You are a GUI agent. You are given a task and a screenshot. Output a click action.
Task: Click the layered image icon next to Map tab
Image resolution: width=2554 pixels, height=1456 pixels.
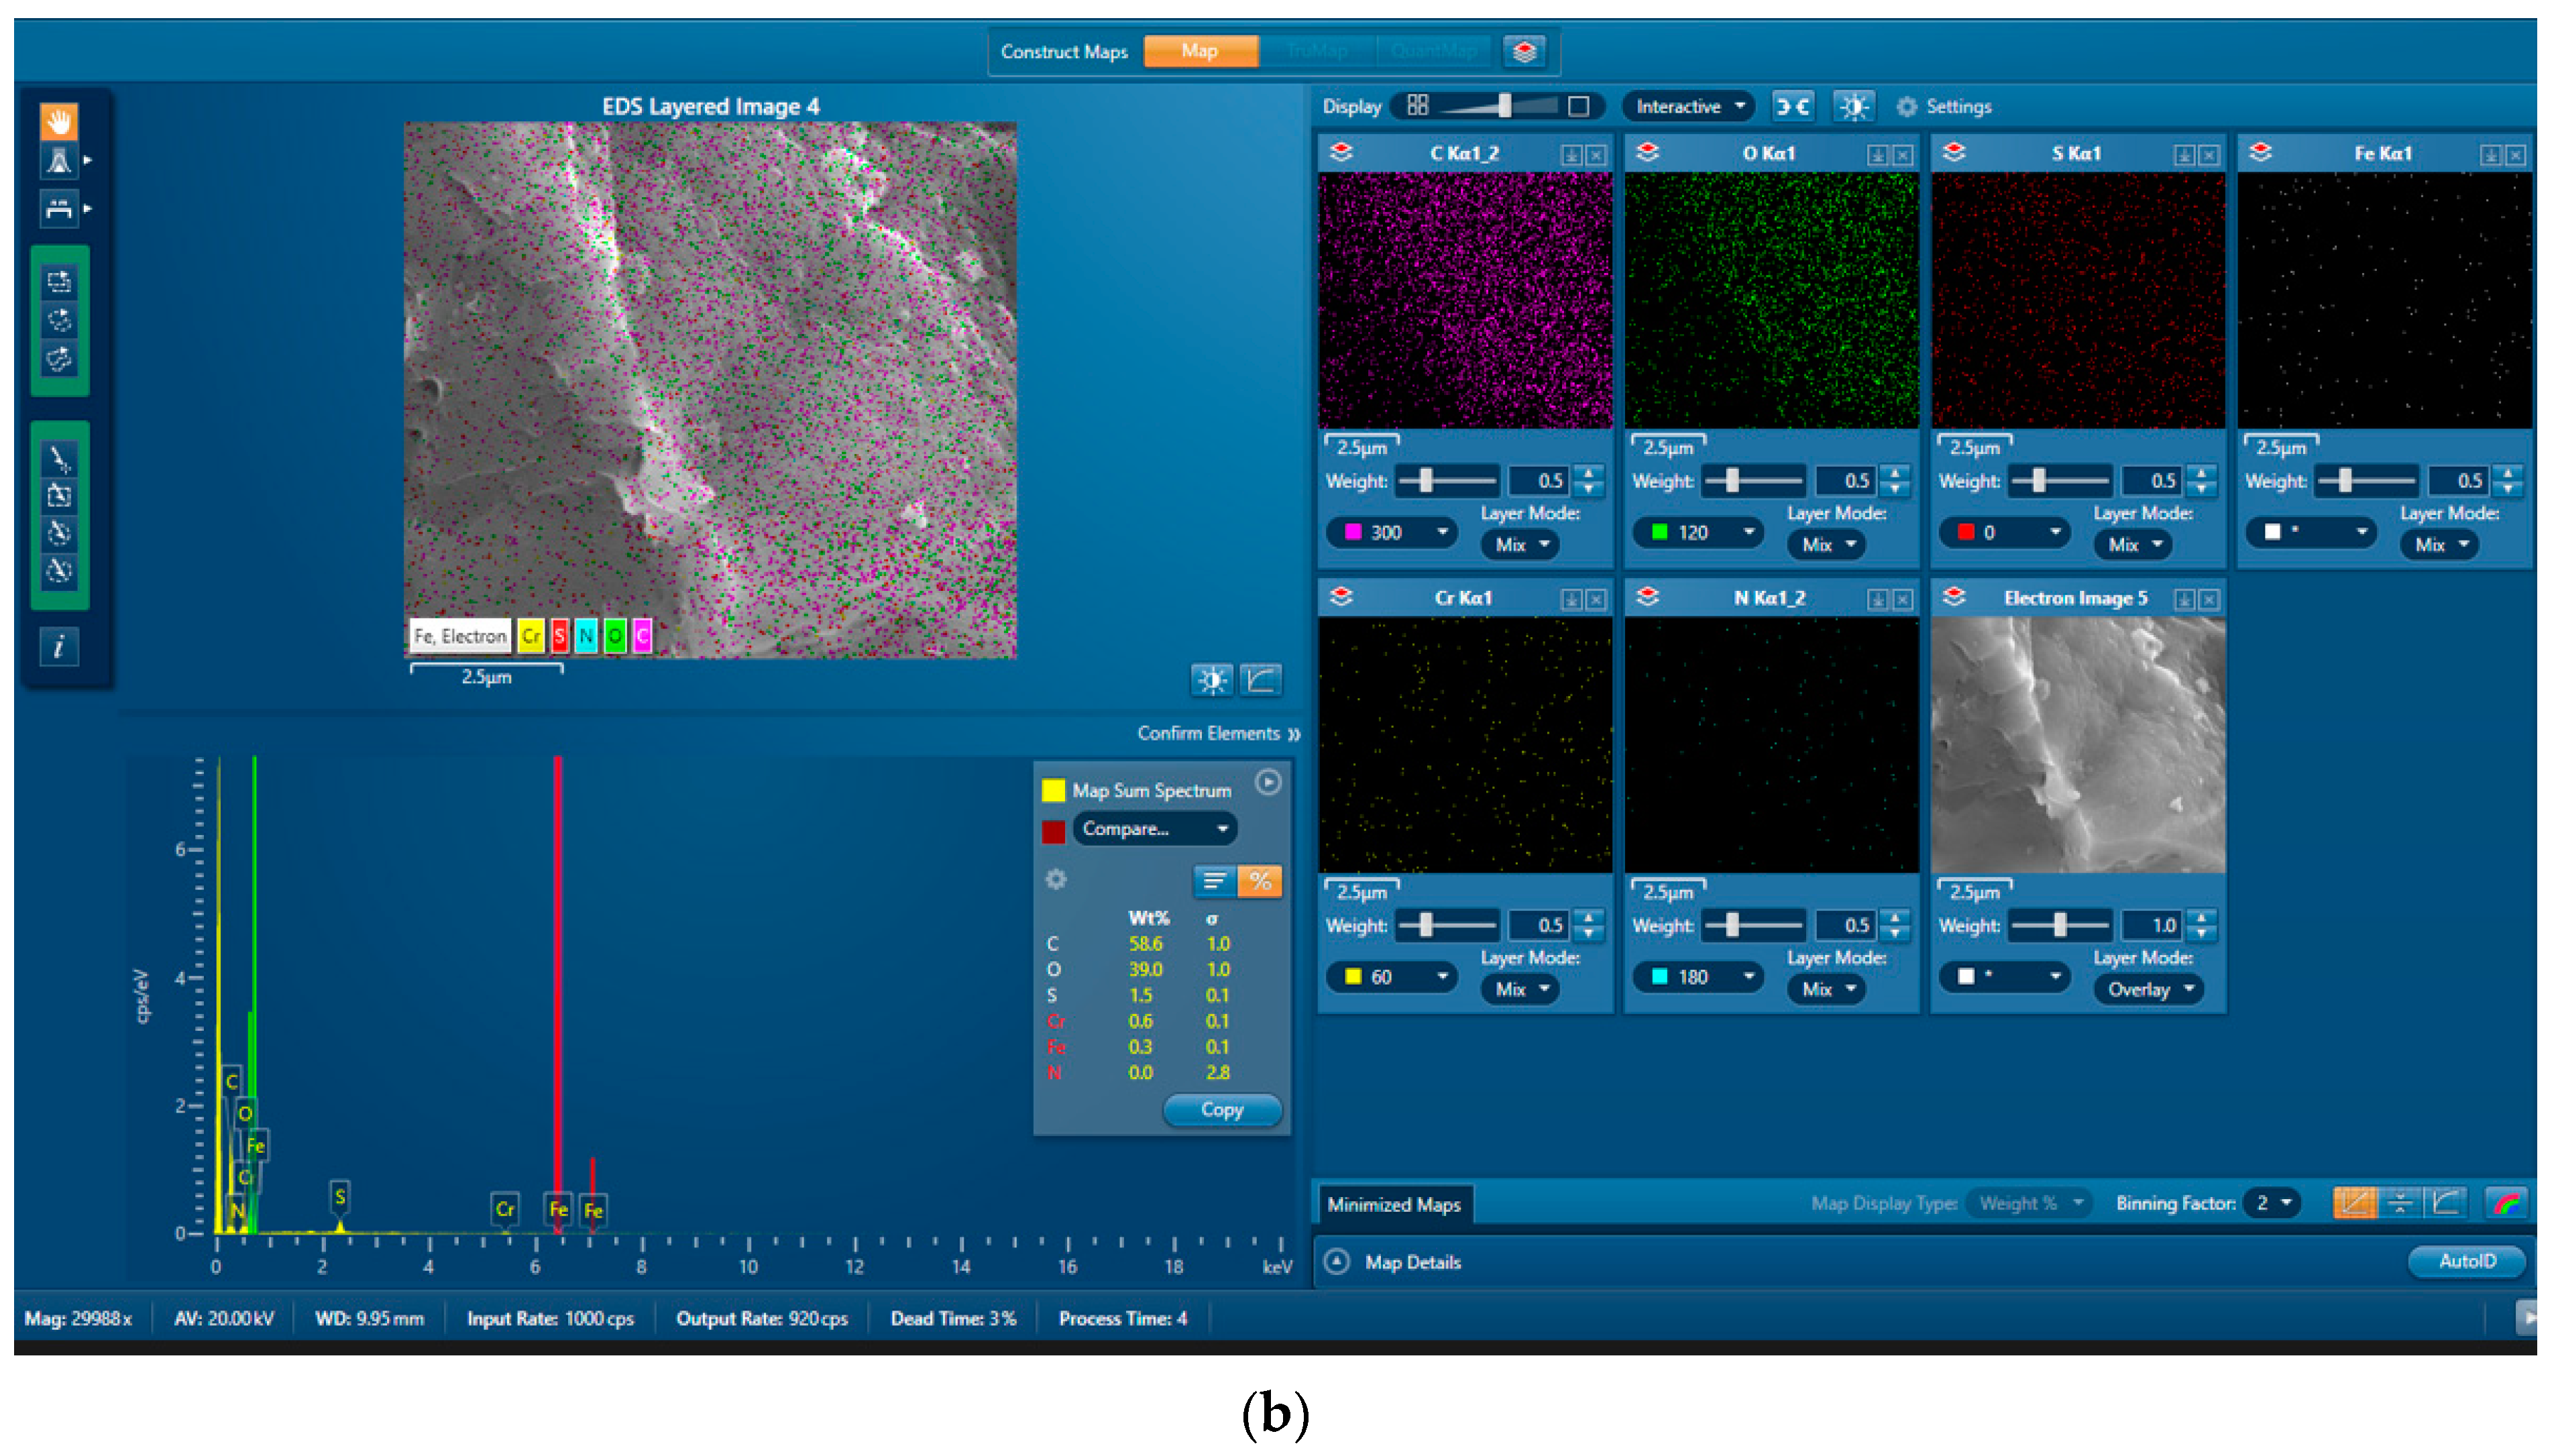[1524, 51]
